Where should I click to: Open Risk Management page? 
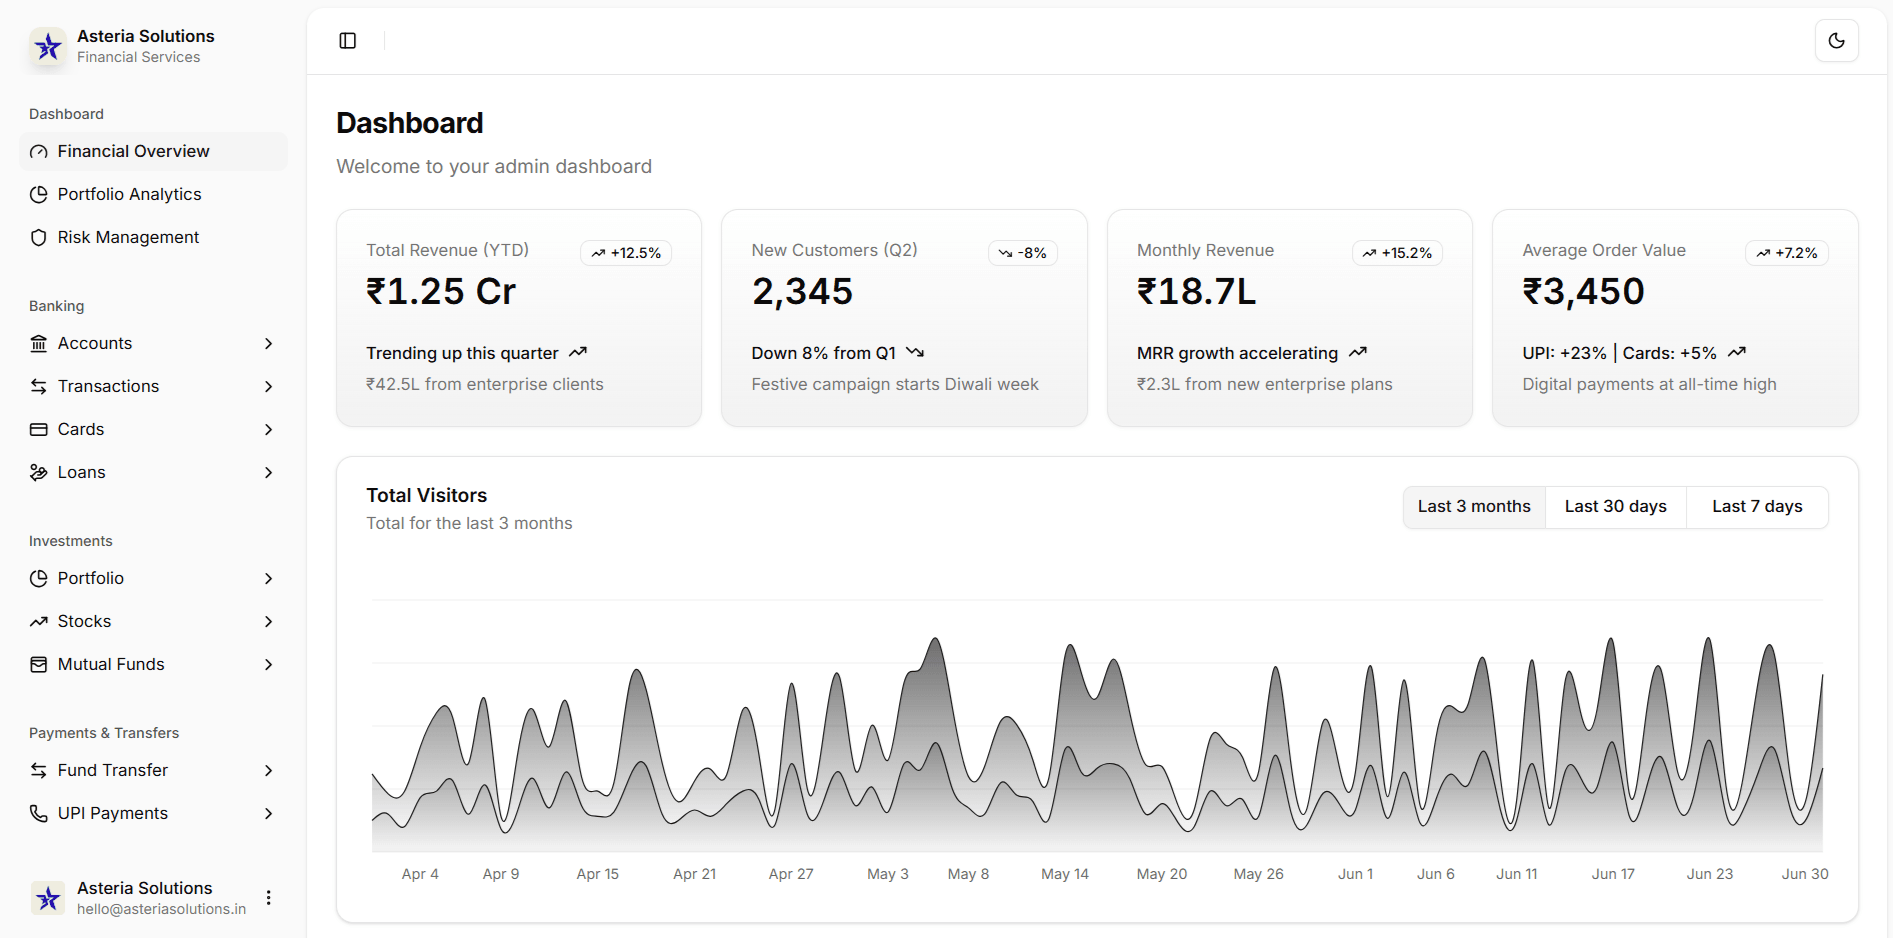pos(153,238)
